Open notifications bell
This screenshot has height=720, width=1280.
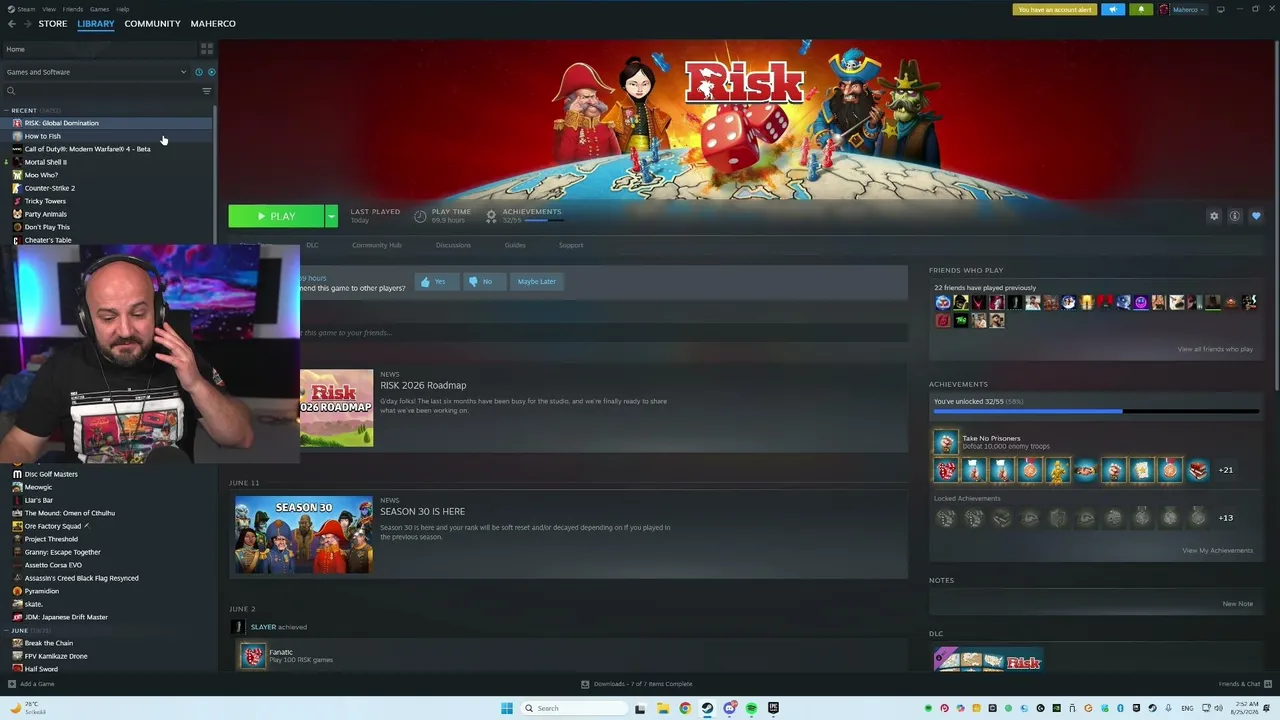(1141, 10)
